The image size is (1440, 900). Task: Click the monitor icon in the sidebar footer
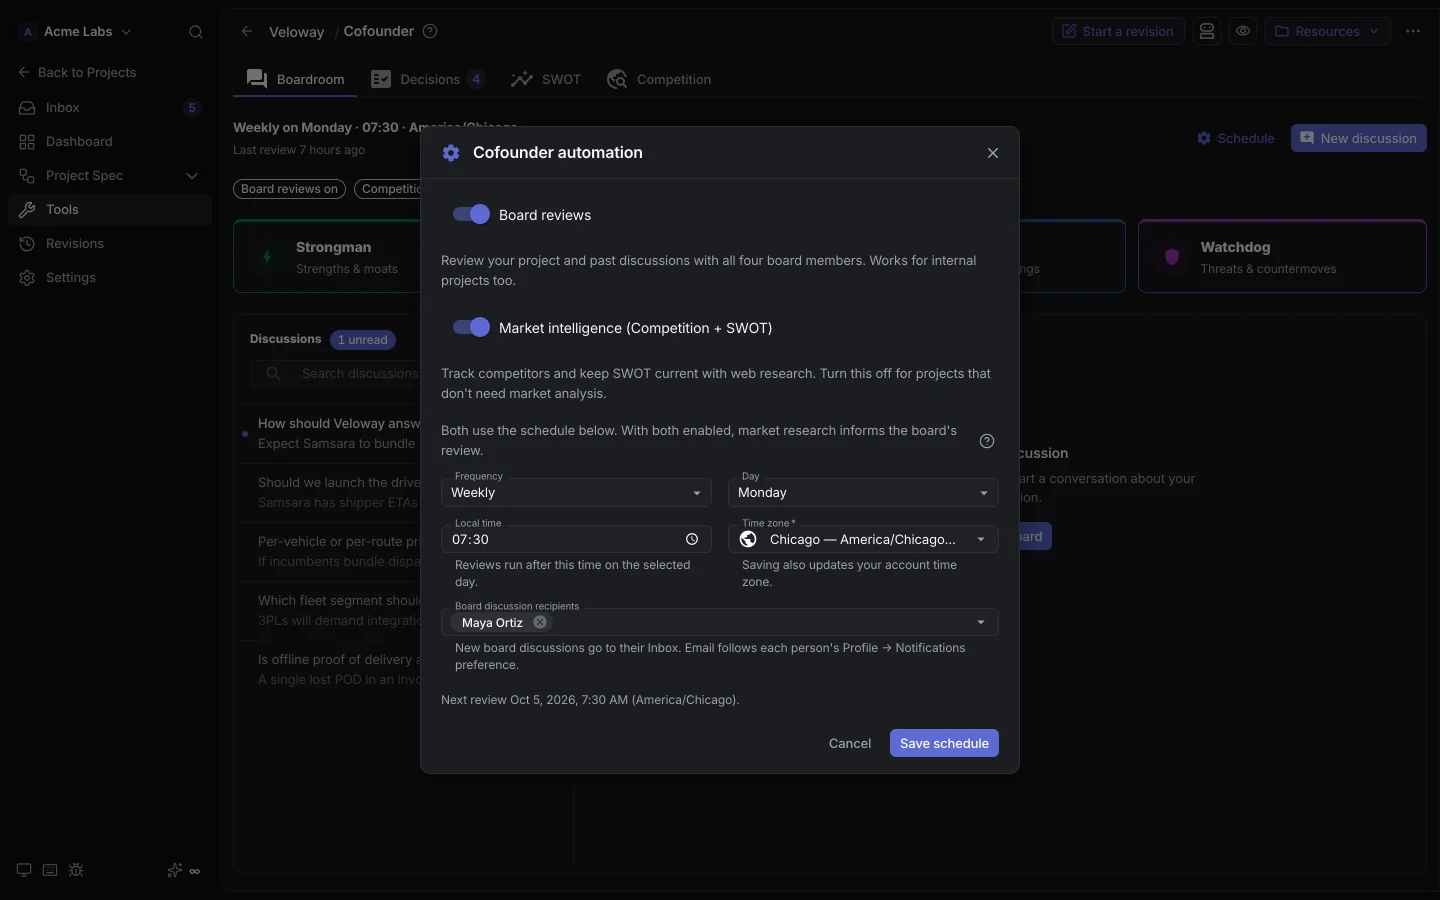point(24,870)
